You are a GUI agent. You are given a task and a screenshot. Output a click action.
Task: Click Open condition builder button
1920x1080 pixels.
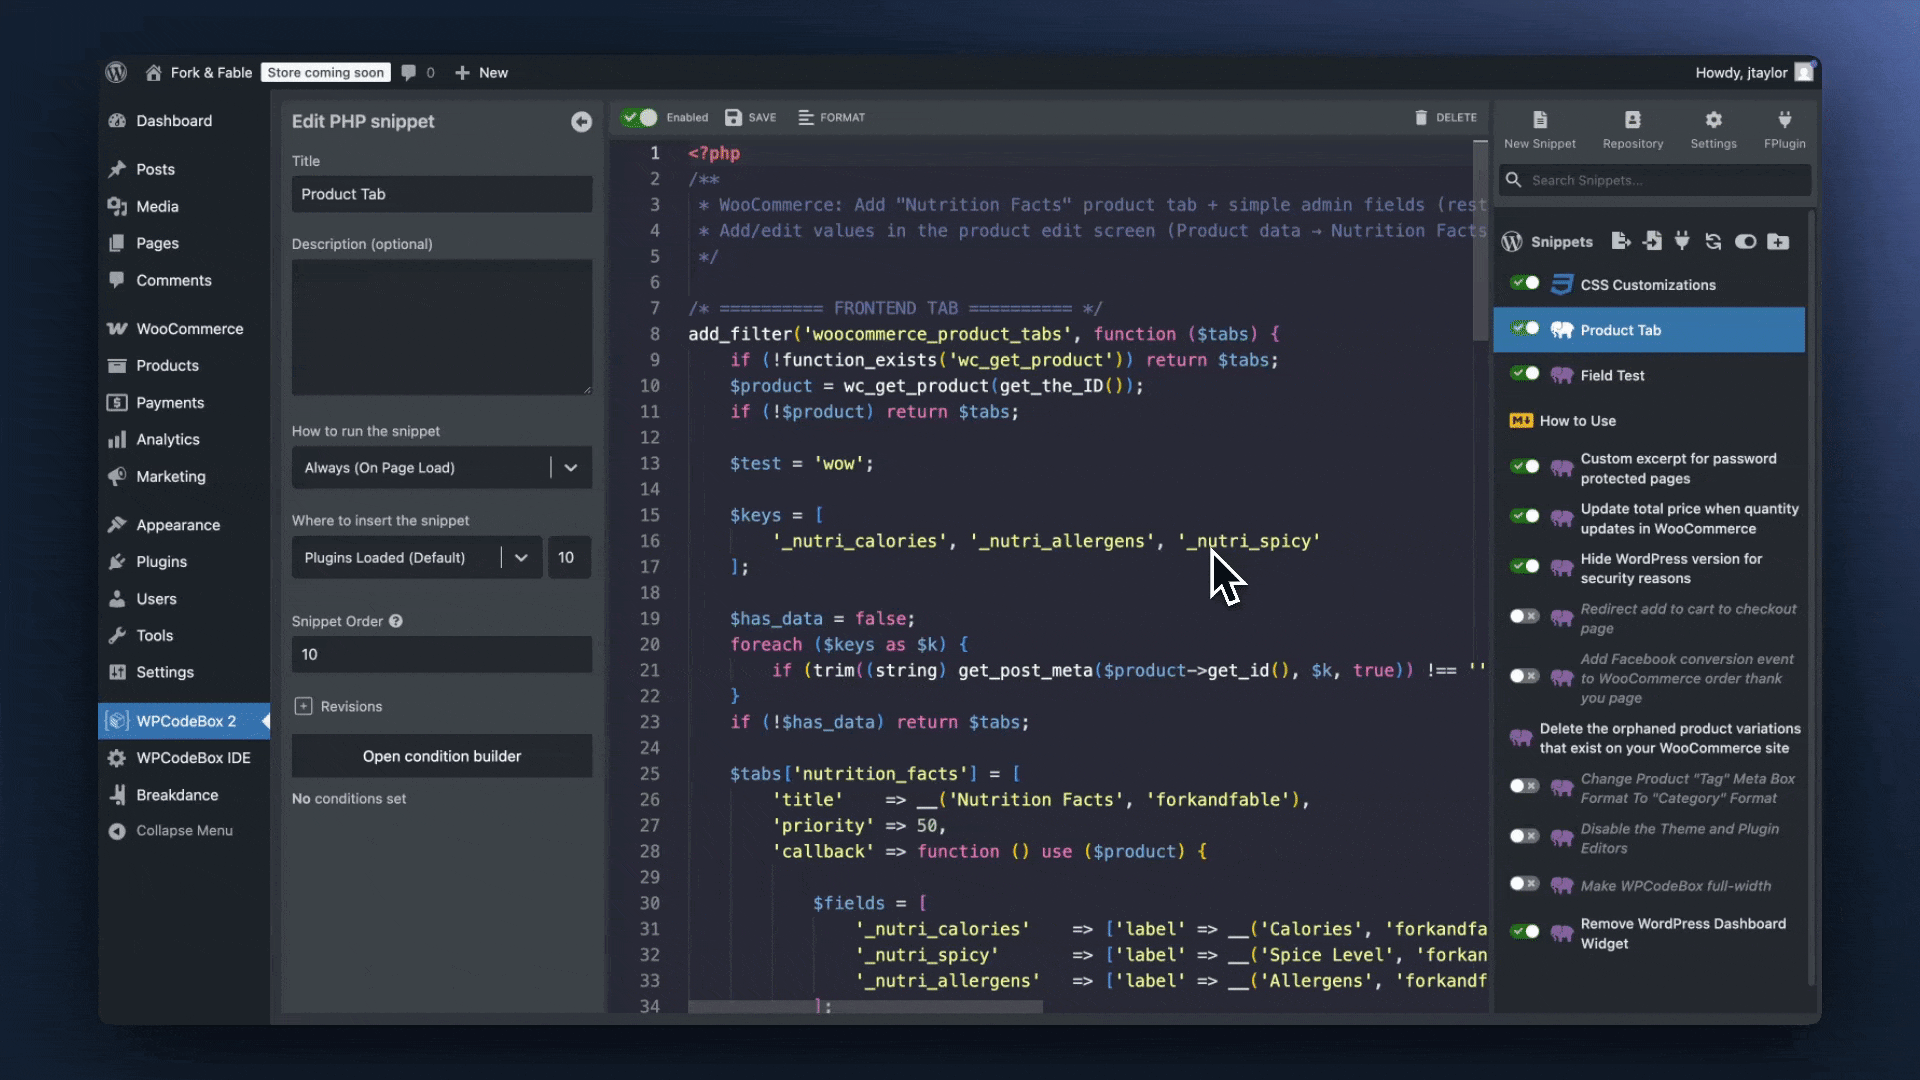pos(442,757)
